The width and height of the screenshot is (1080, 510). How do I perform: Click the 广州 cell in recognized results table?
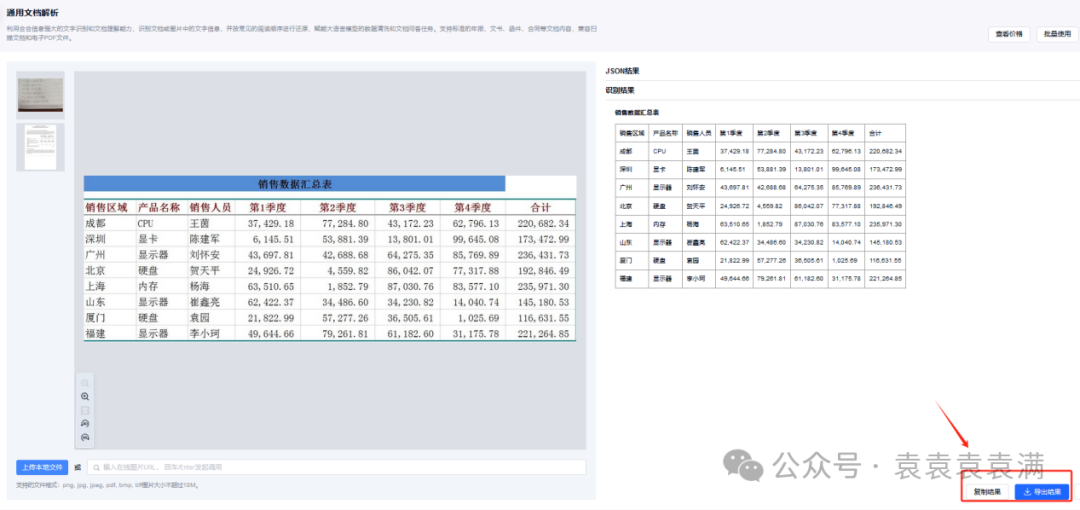(x=625, y=187)
